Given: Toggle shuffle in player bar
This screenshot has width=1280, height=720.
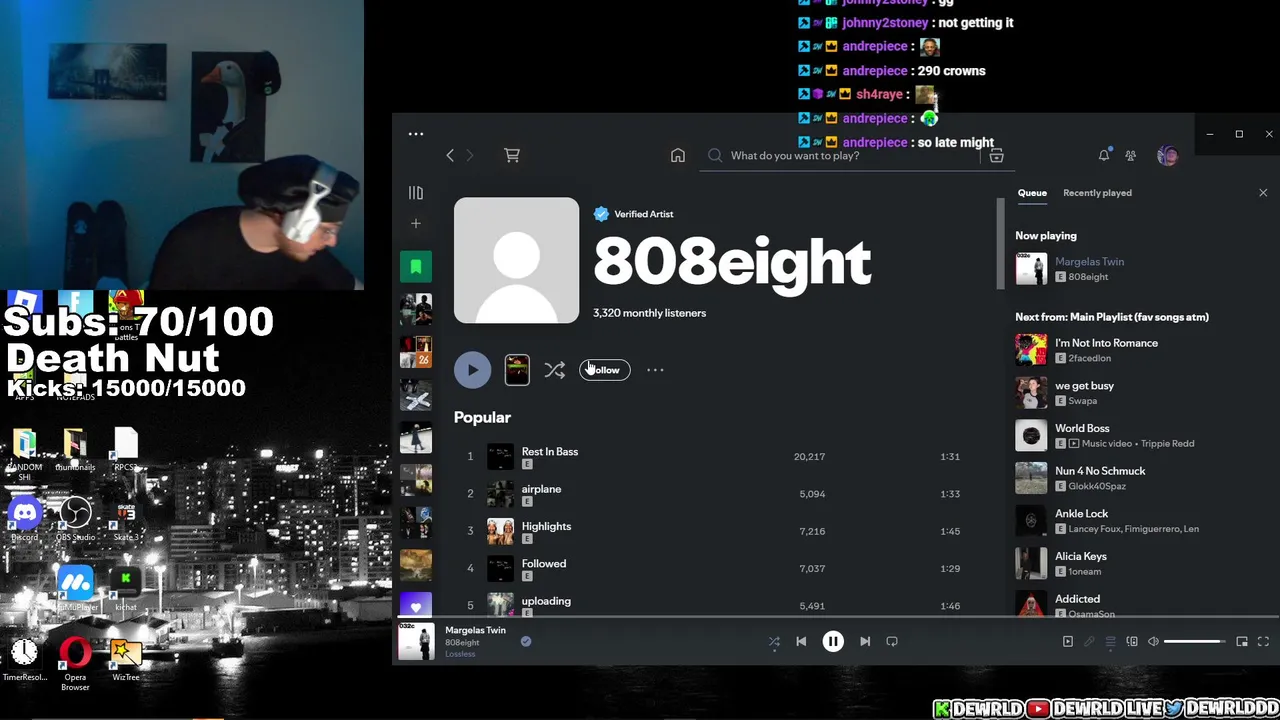Looking at the screenshot, I should click(774, 642).
